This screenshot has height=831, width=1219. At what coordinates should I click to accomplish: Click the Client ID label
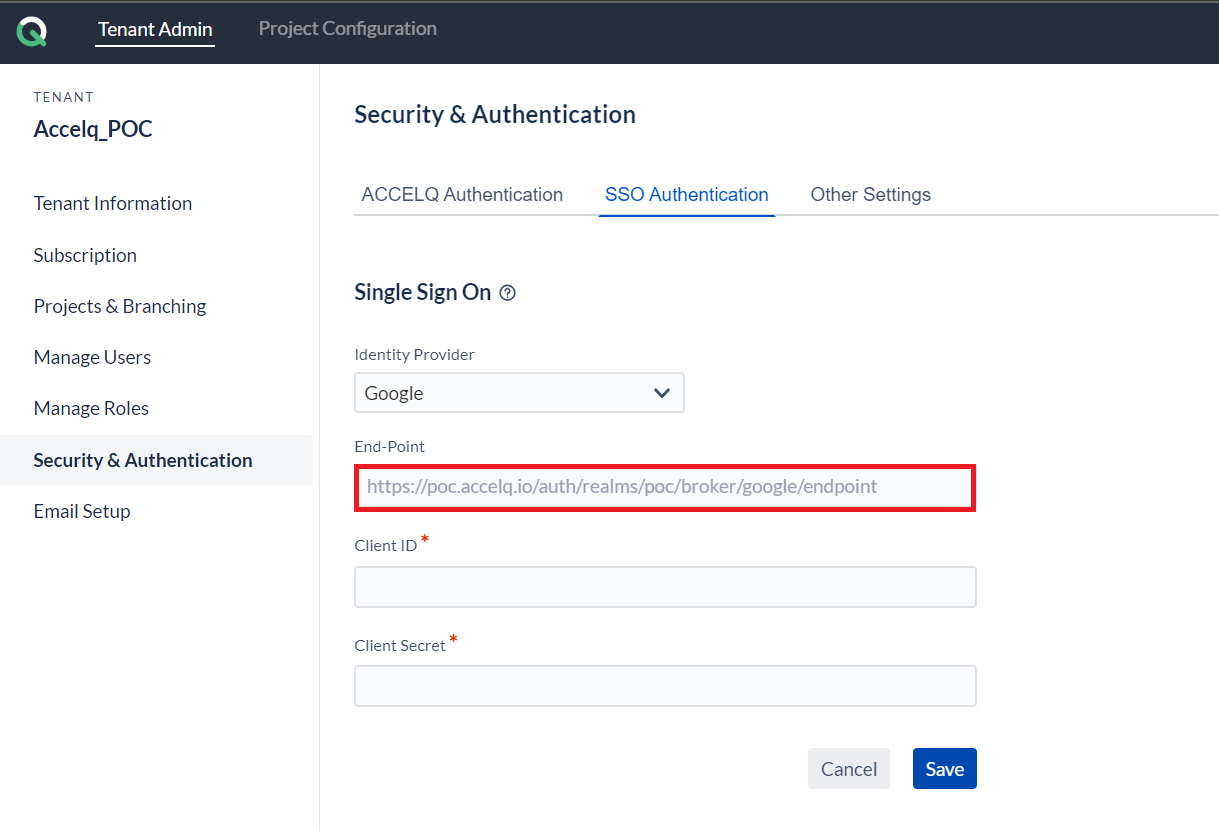pos(386,545)
